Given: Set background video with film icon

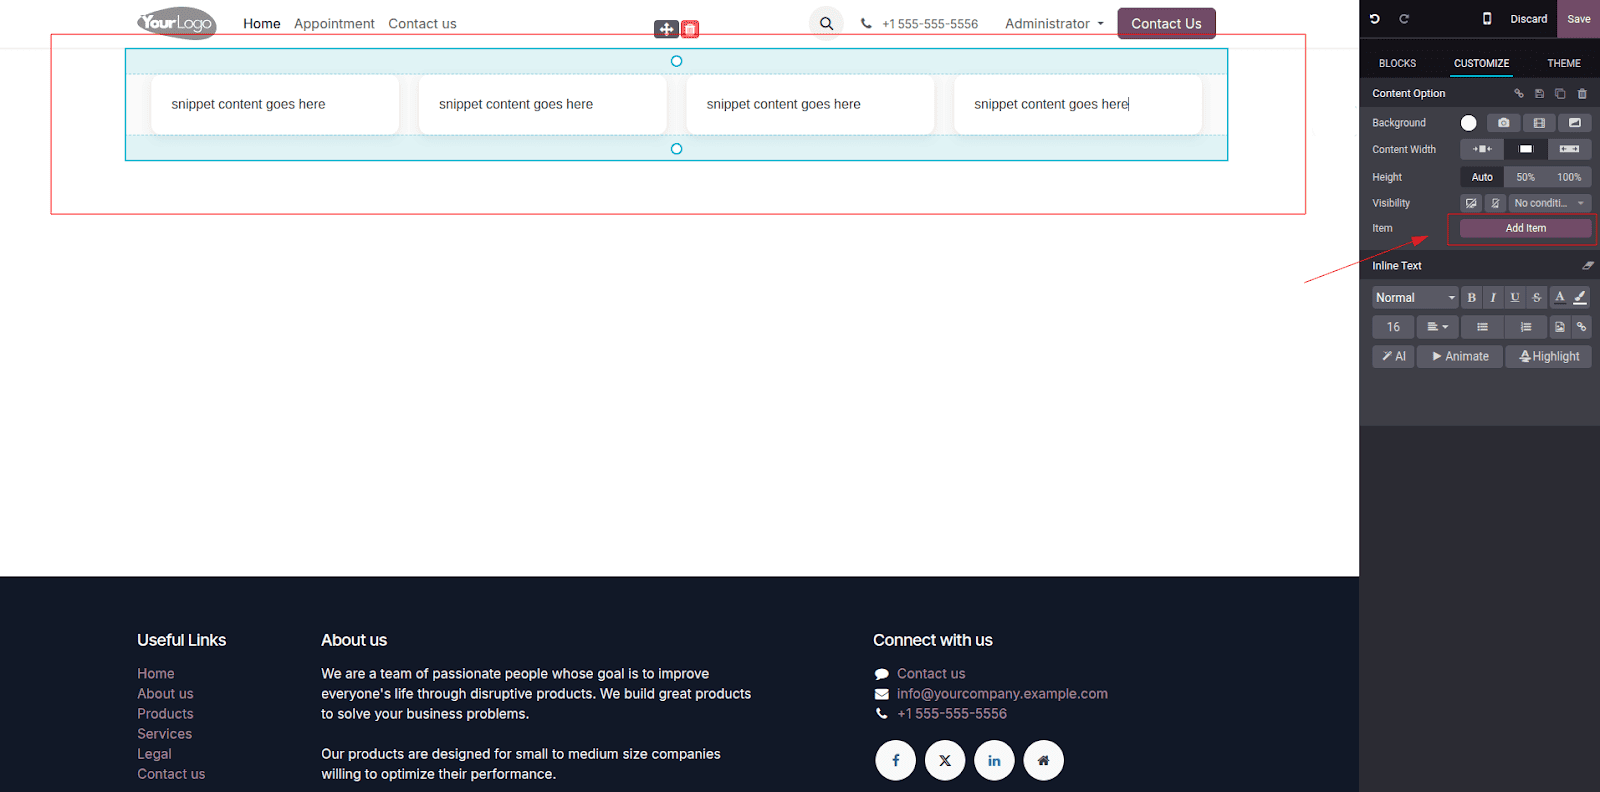Looking at the screenshot, I should (1539, 123).
